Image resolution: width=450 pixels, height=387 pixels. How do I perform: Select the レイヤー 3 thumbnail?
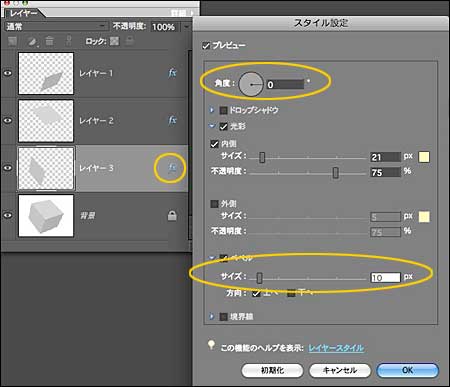(46, 168)
